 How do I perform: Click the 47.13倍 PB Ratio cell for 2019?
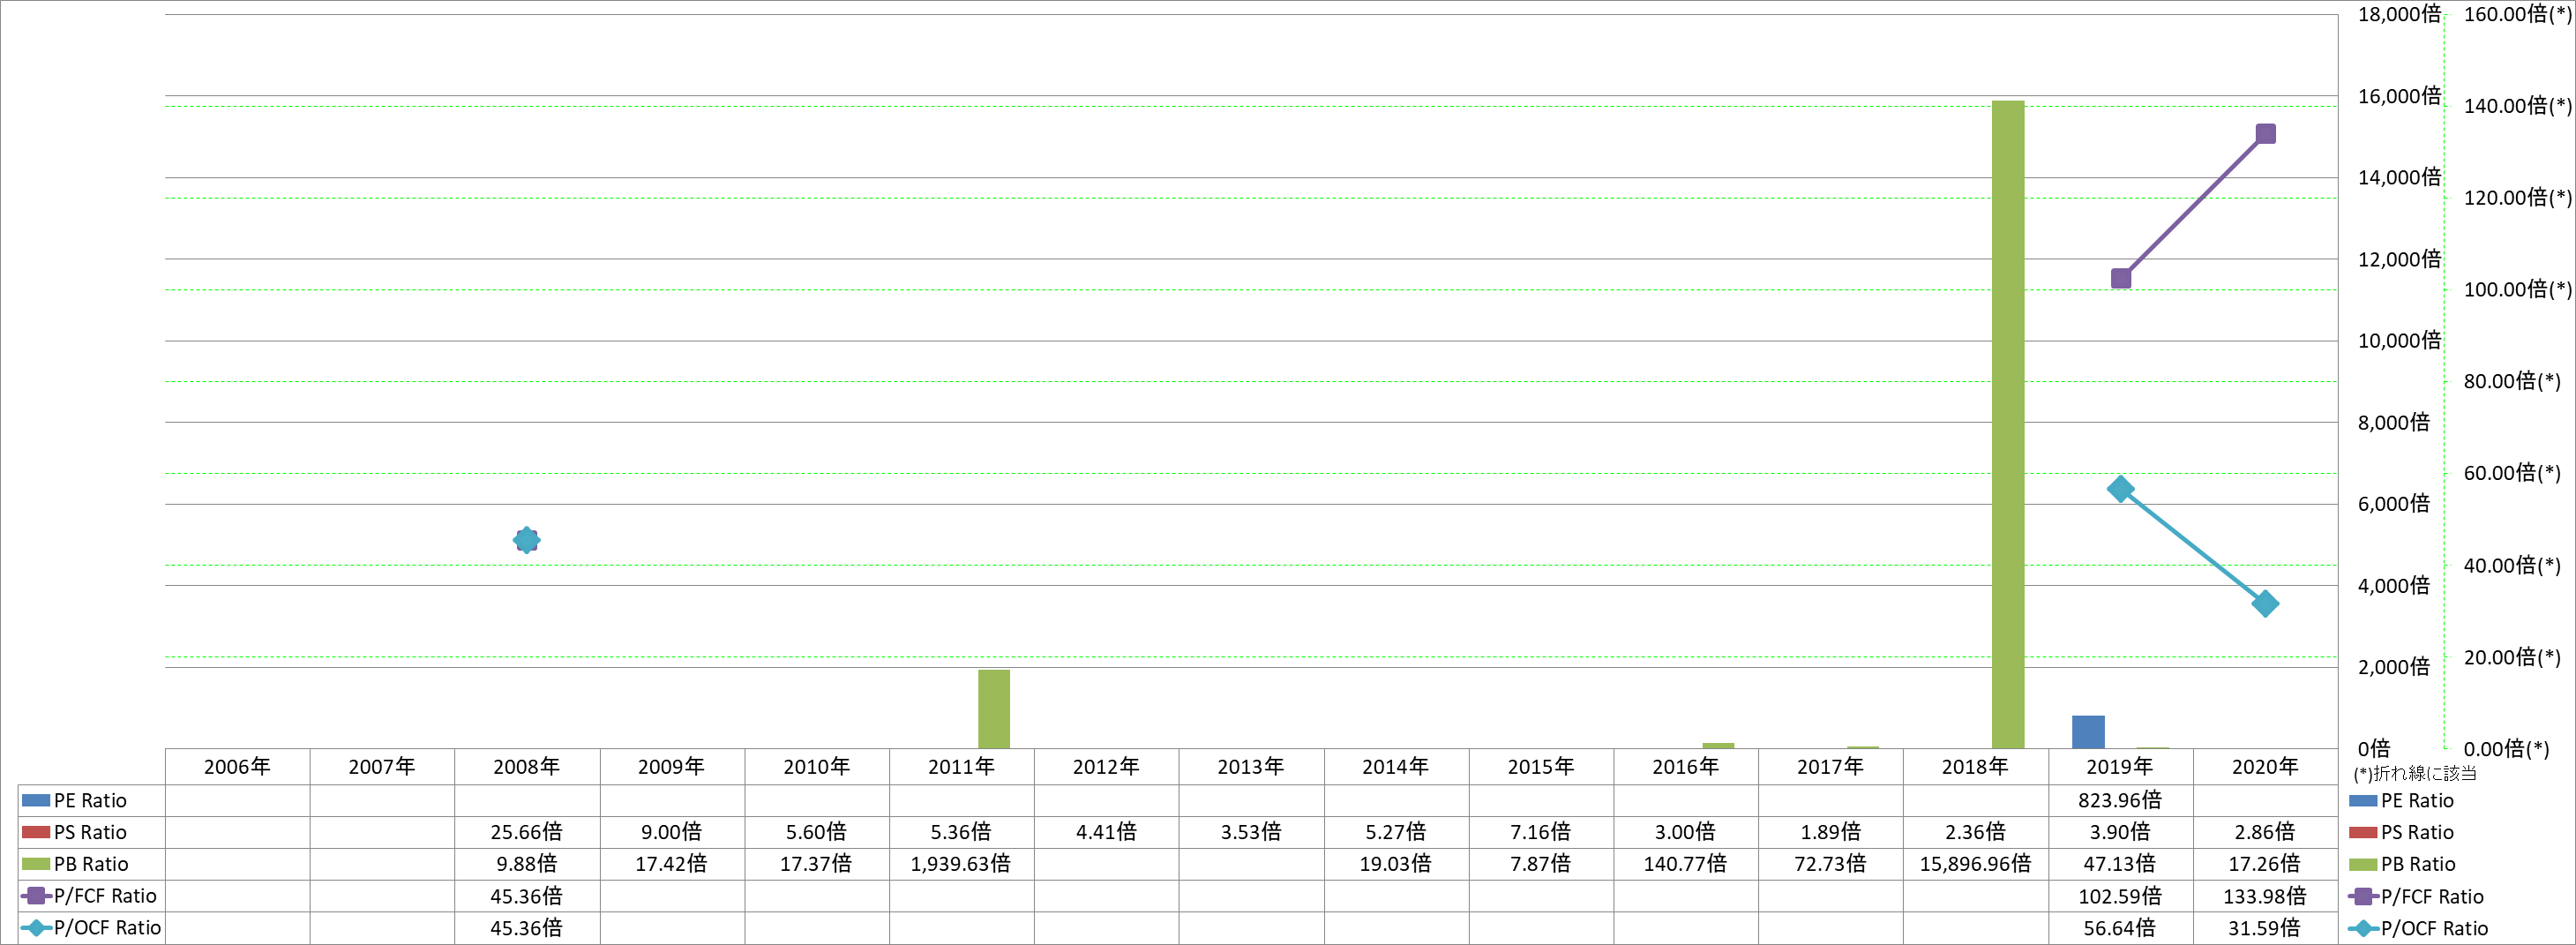click(x=2120, y=863)
